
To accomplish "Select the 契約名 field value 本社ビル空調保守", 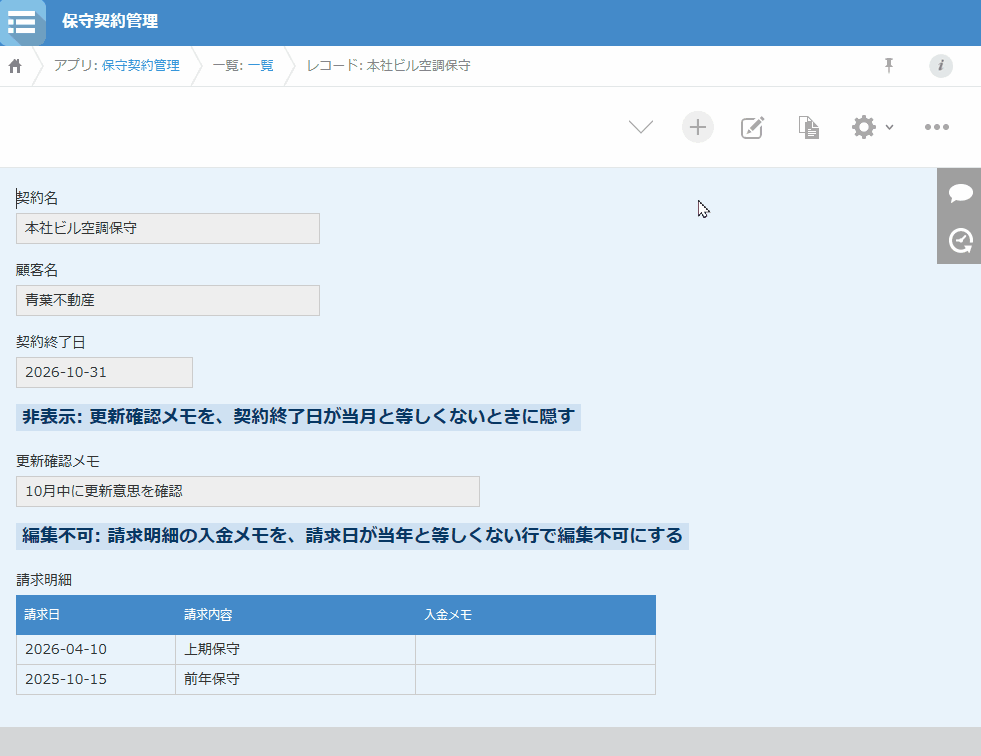I will click(x=168, y=228).
